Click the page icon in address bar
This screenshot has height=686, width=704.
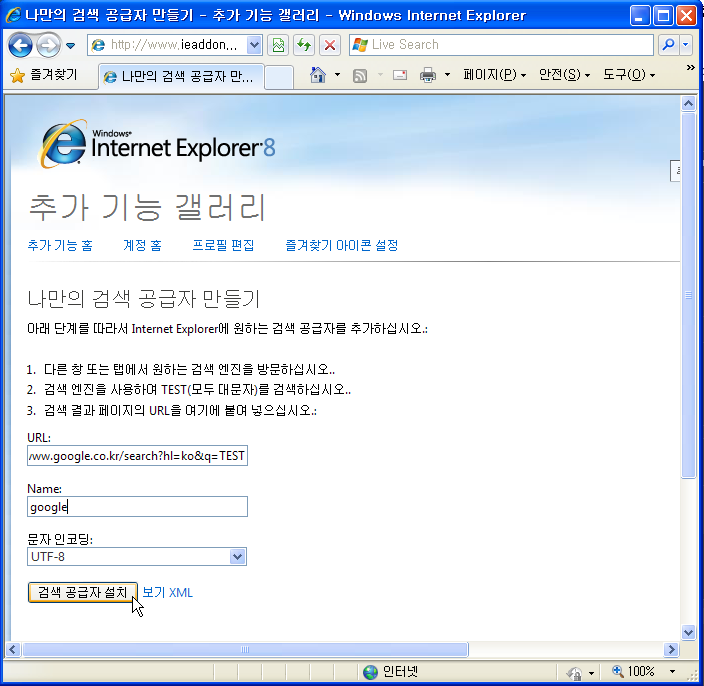(98, 45)
